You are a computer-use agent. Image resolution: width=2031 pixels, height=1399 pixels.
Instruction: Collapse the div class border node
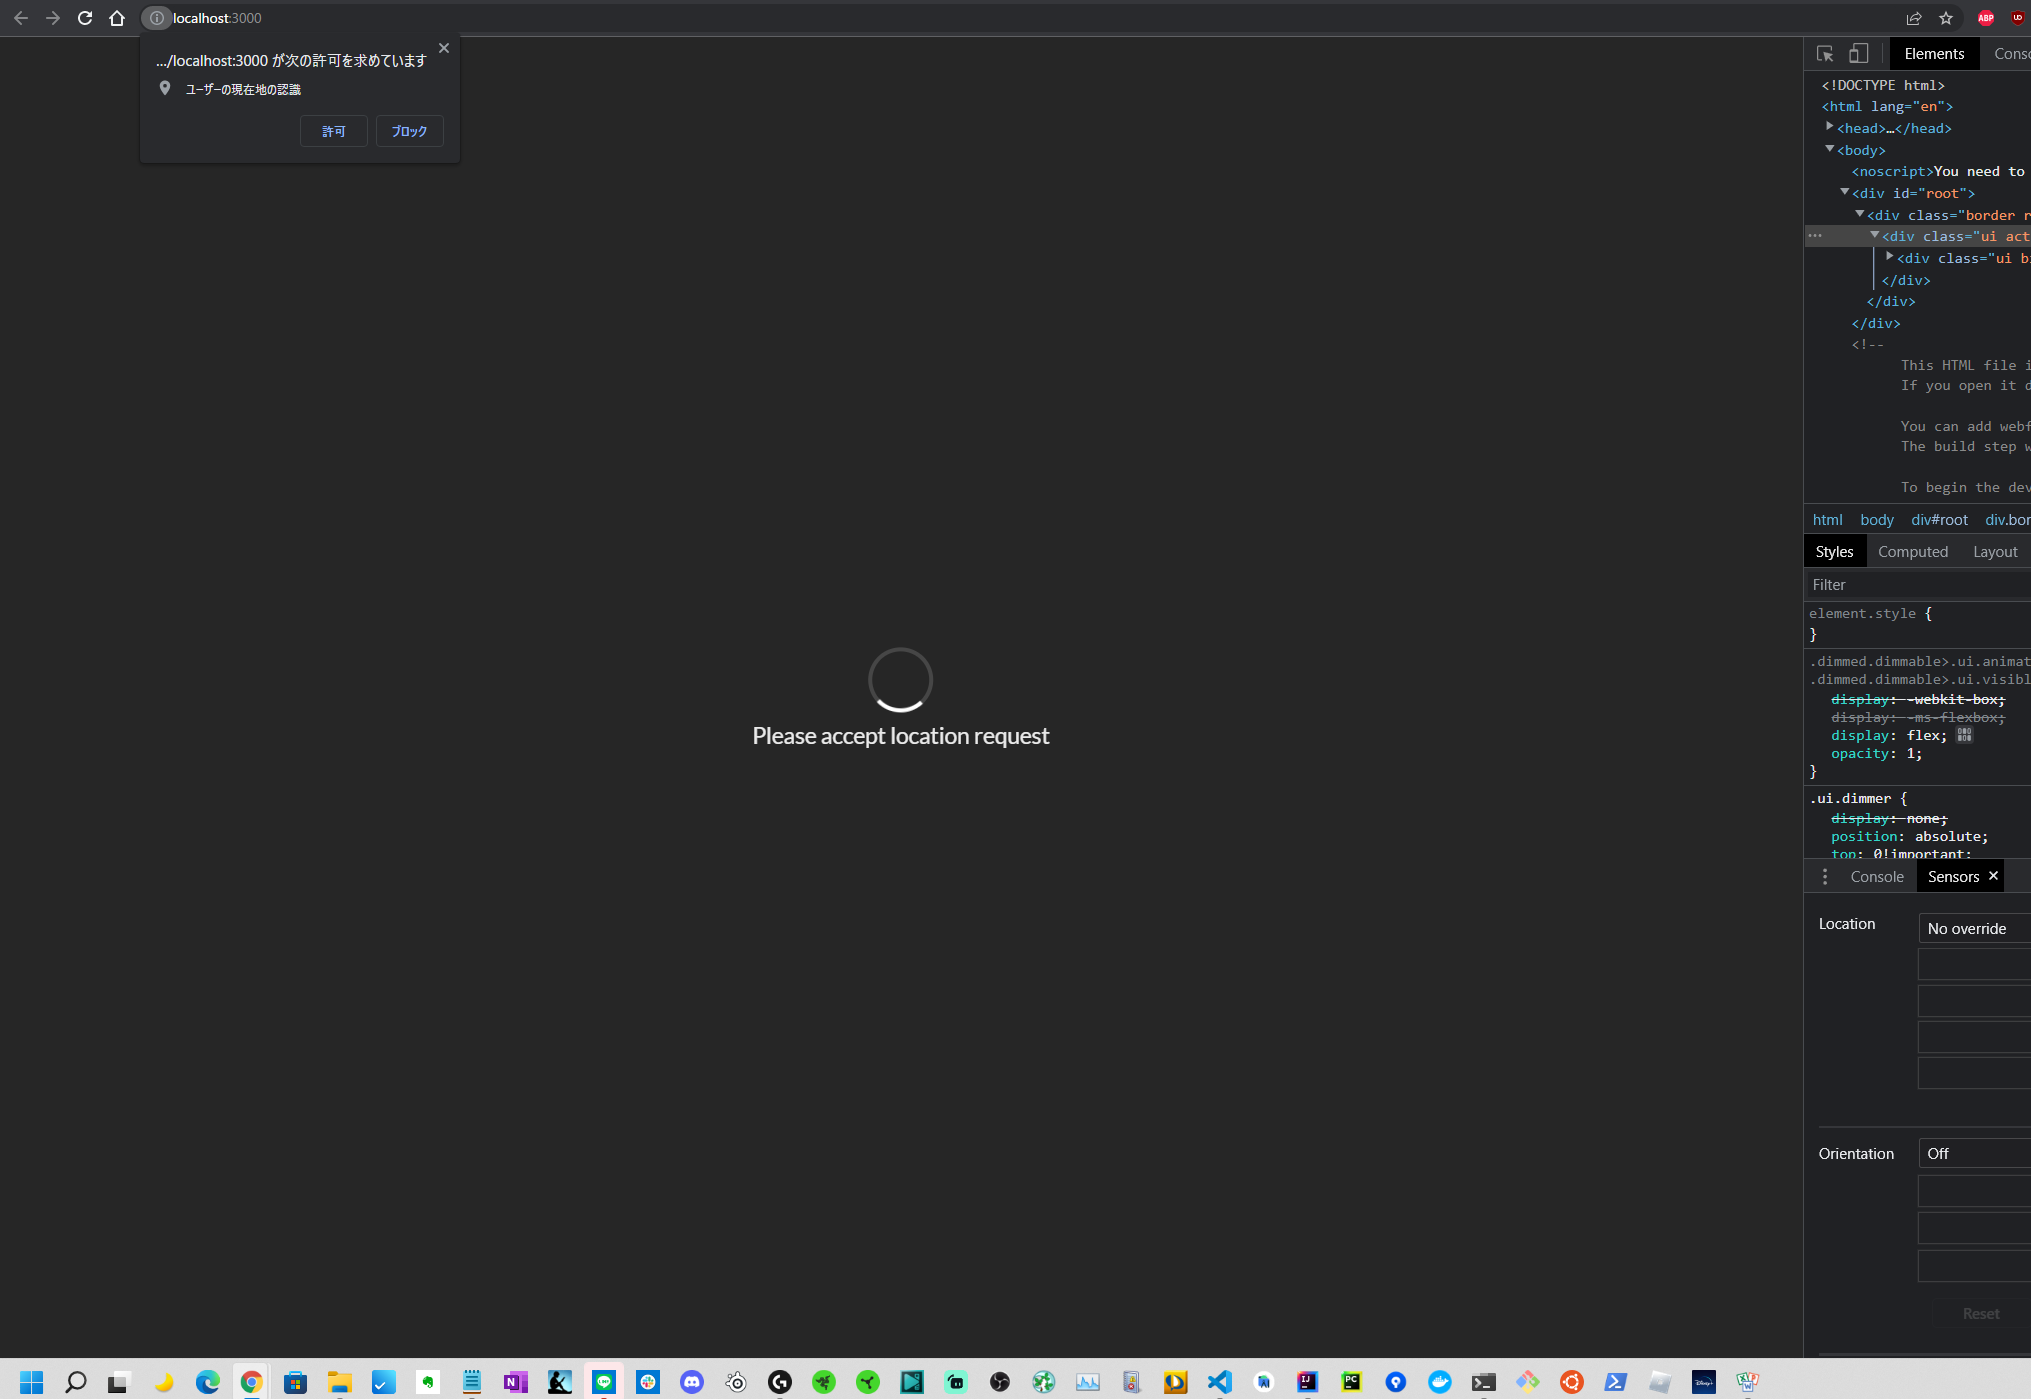(1859, 213)
